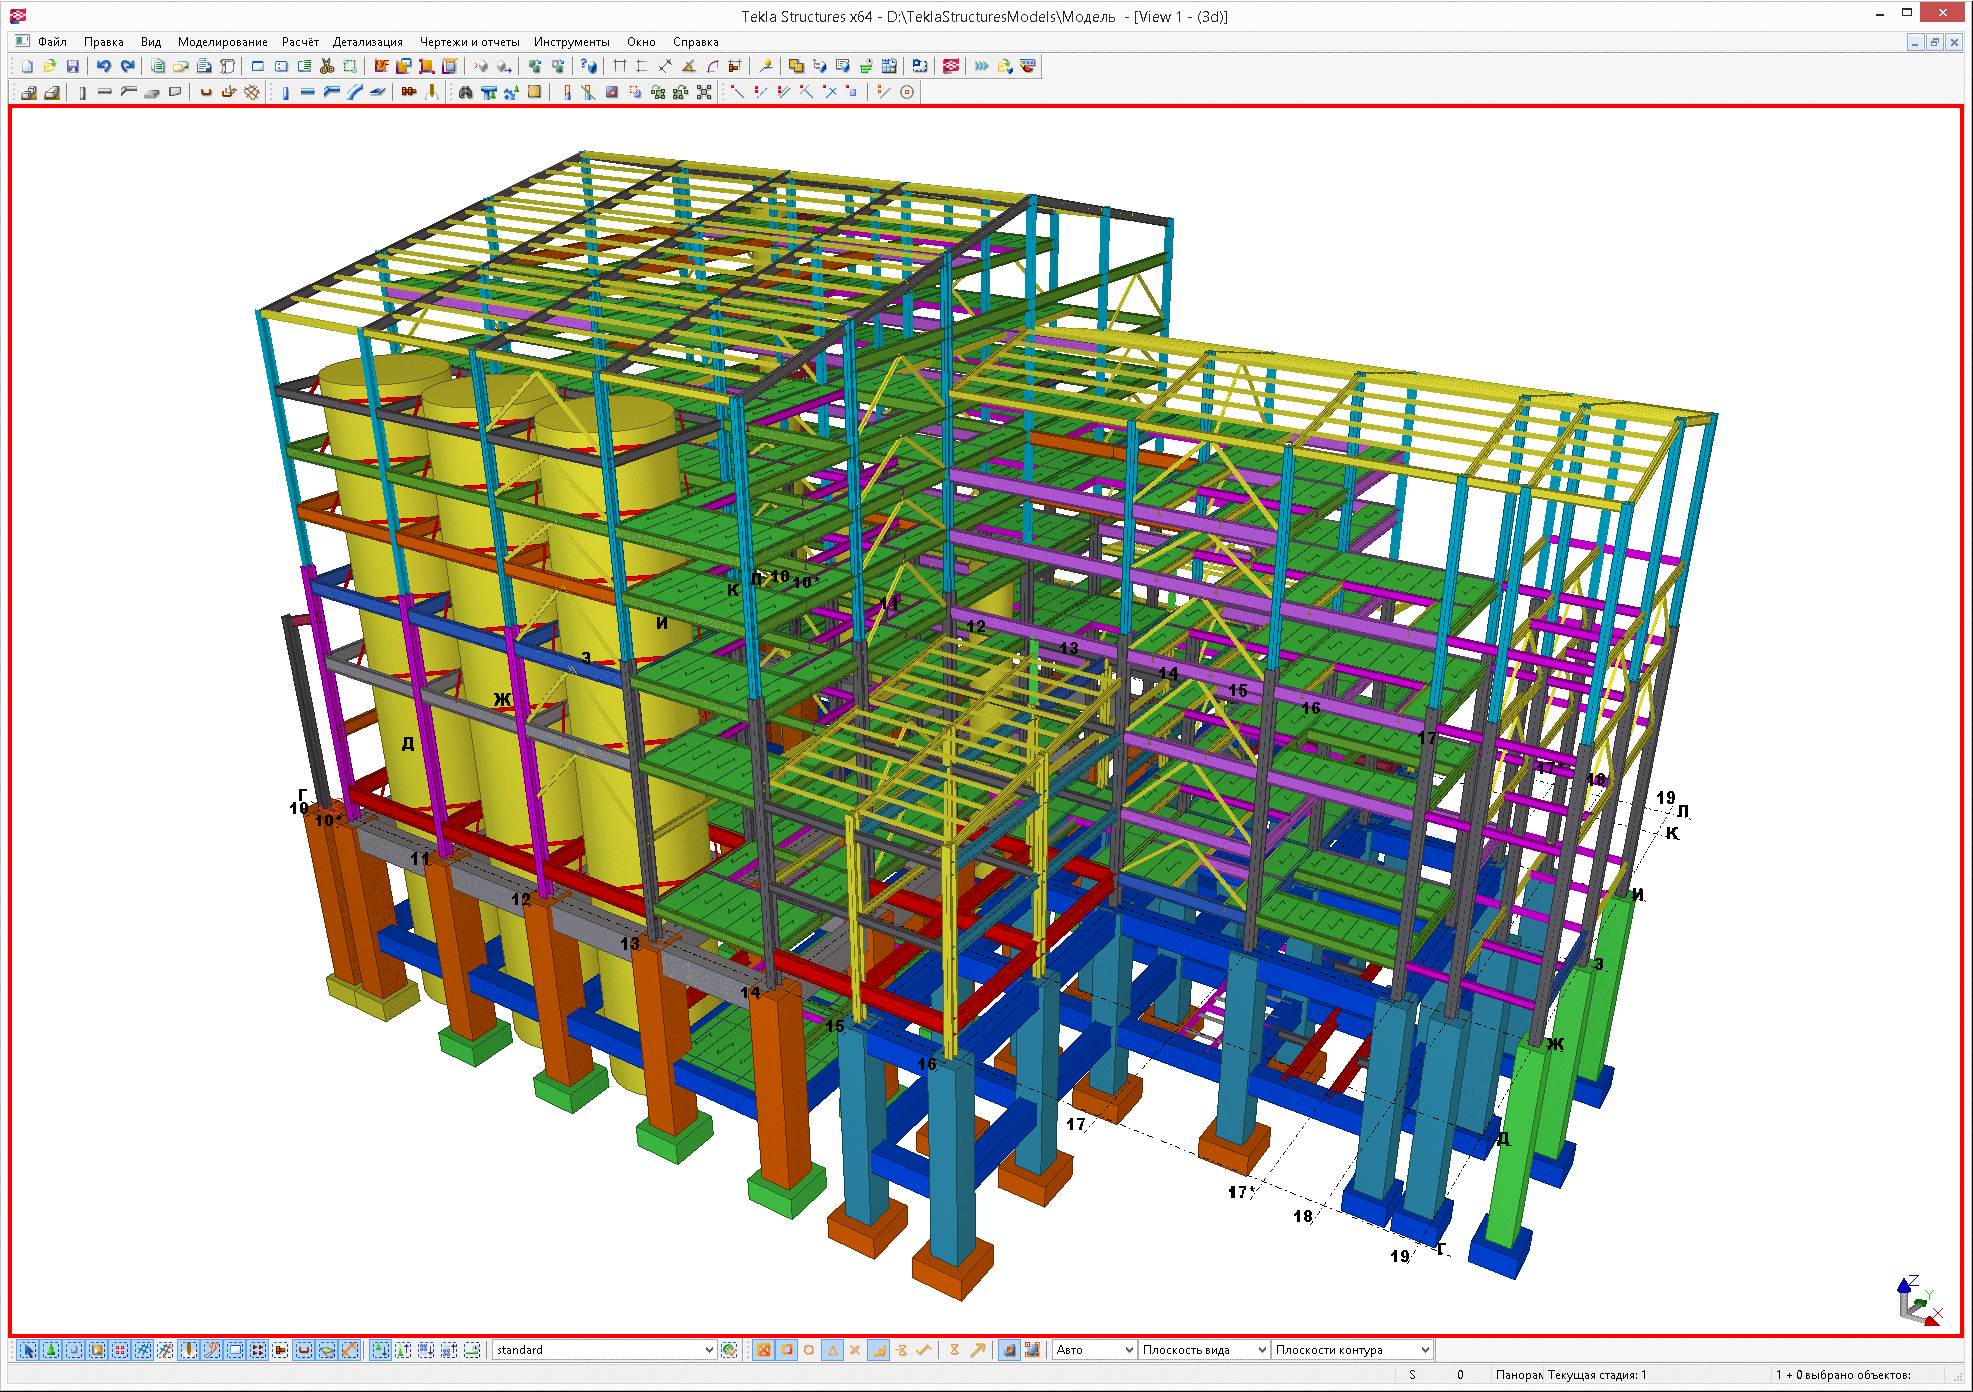Open the Чертежи и отчеты menu
The image size is (1973, 1392).
click(469, 42)
